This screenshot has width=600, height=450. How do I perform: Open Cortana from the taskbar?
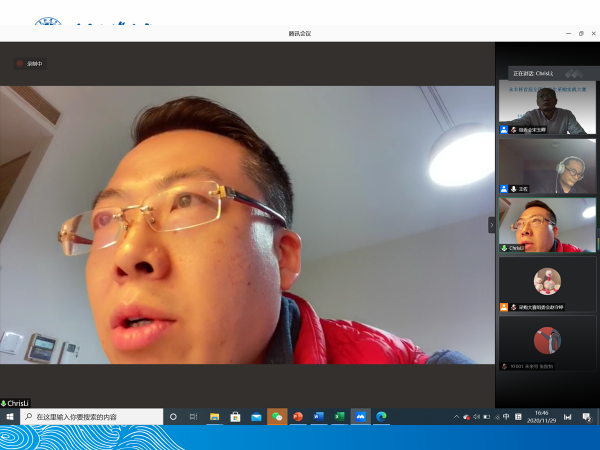(x=173, y=416)
